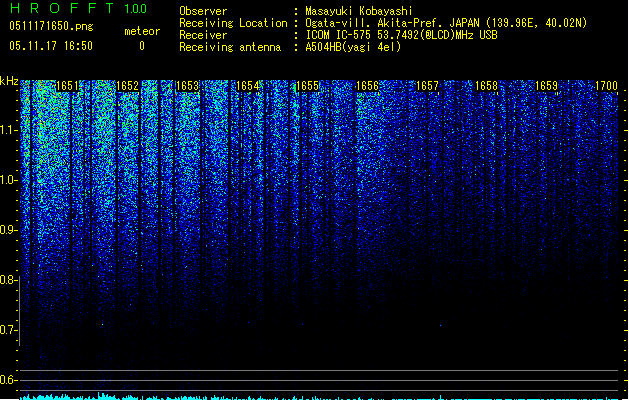Viewport: 629px width, 400px height.
Task: Click the 0.7 kHz frequency axis label
Action: [8, 330]
